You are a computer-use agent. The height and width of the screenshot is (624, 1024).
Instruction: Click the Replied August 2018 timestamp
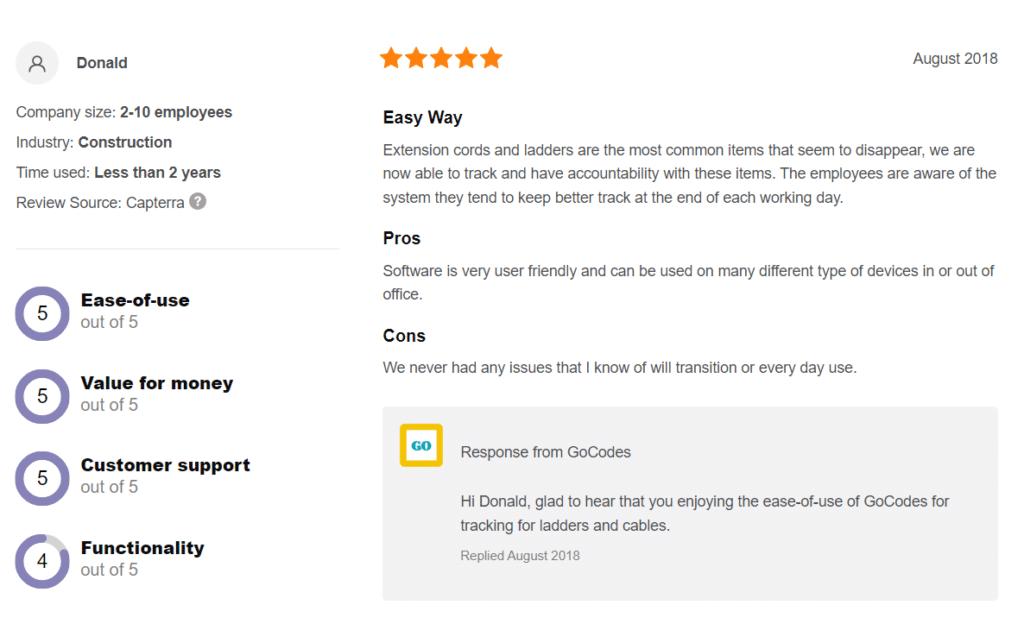click(520, 555)
